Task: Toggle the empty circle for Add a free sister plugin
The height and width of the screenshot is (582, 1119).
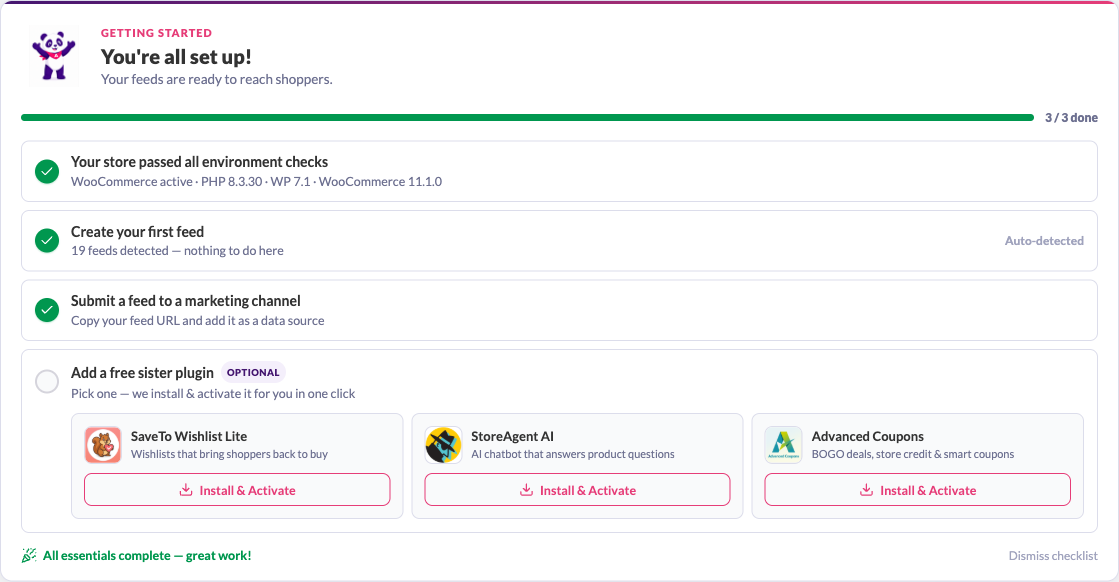Action: (47, 382)
